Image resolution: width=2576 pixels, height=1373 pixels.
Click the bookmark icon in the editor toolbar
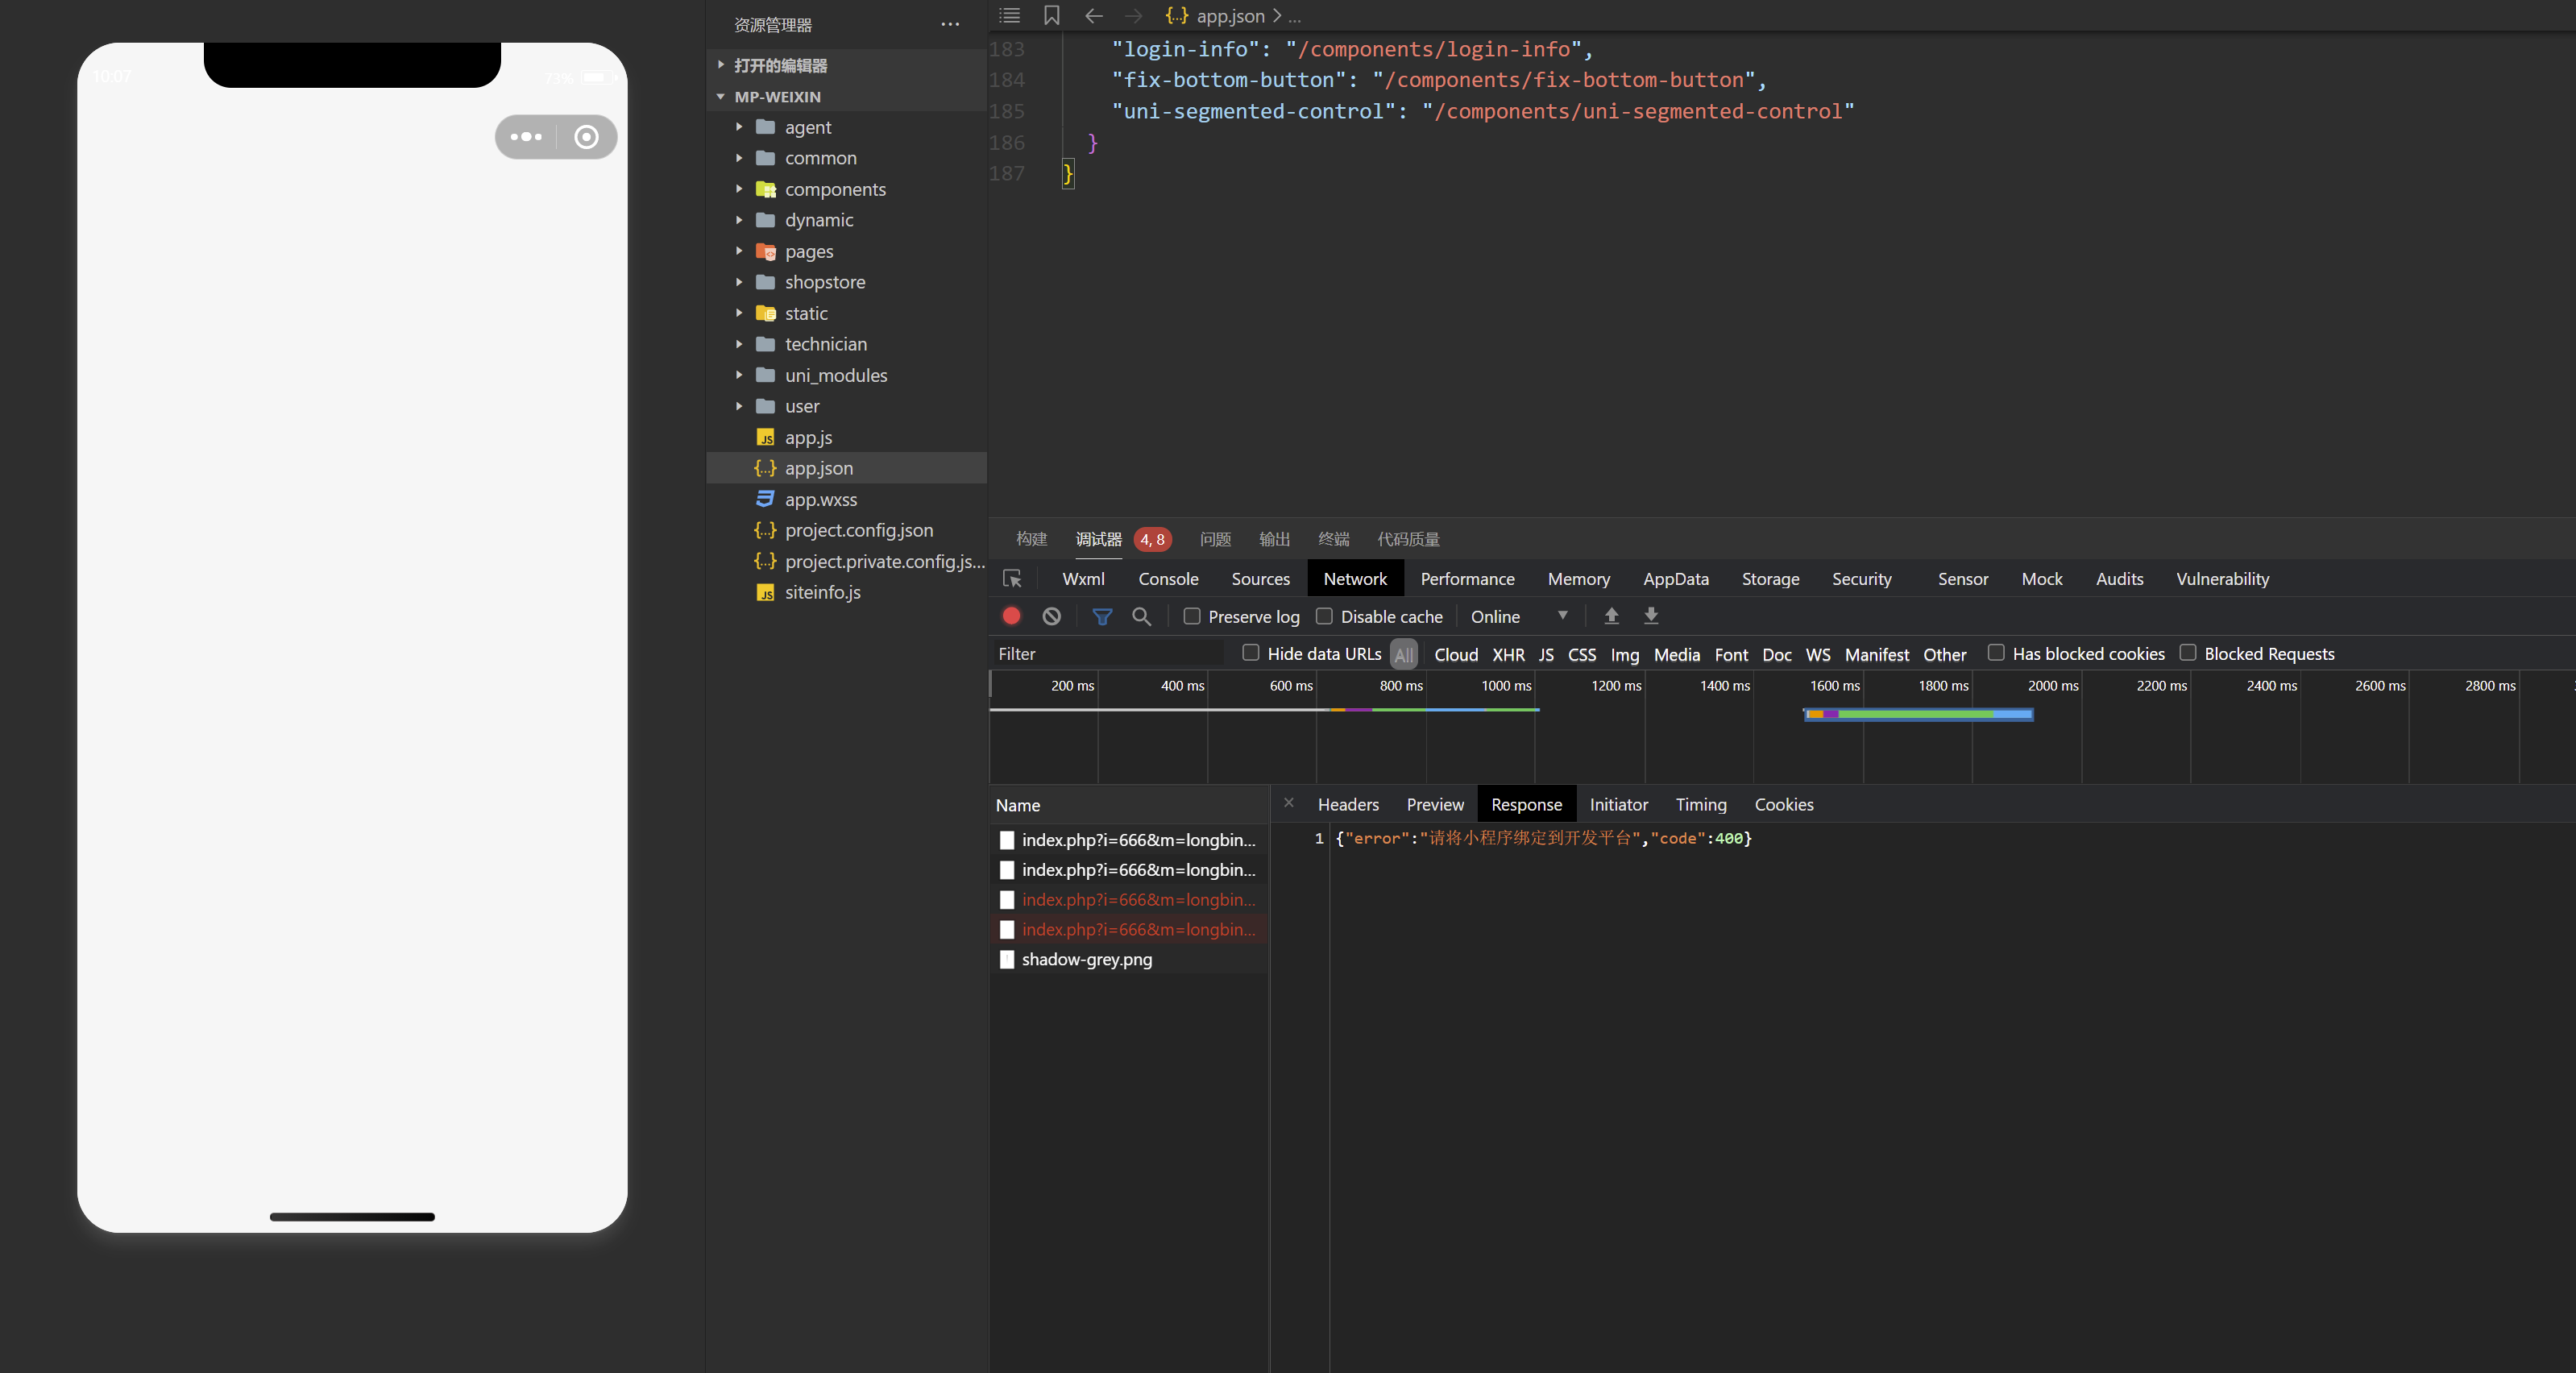(1051, 16)
